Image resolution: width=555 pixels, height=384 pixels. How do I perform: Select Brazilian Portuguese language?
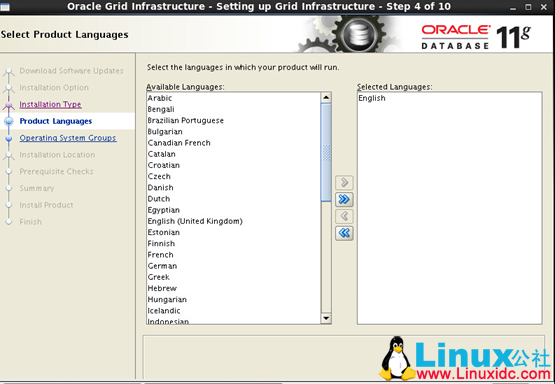[234, 120]
